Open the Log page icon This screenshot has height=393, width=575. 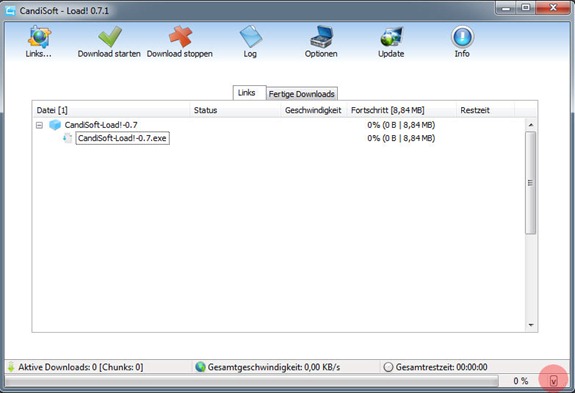250,36
